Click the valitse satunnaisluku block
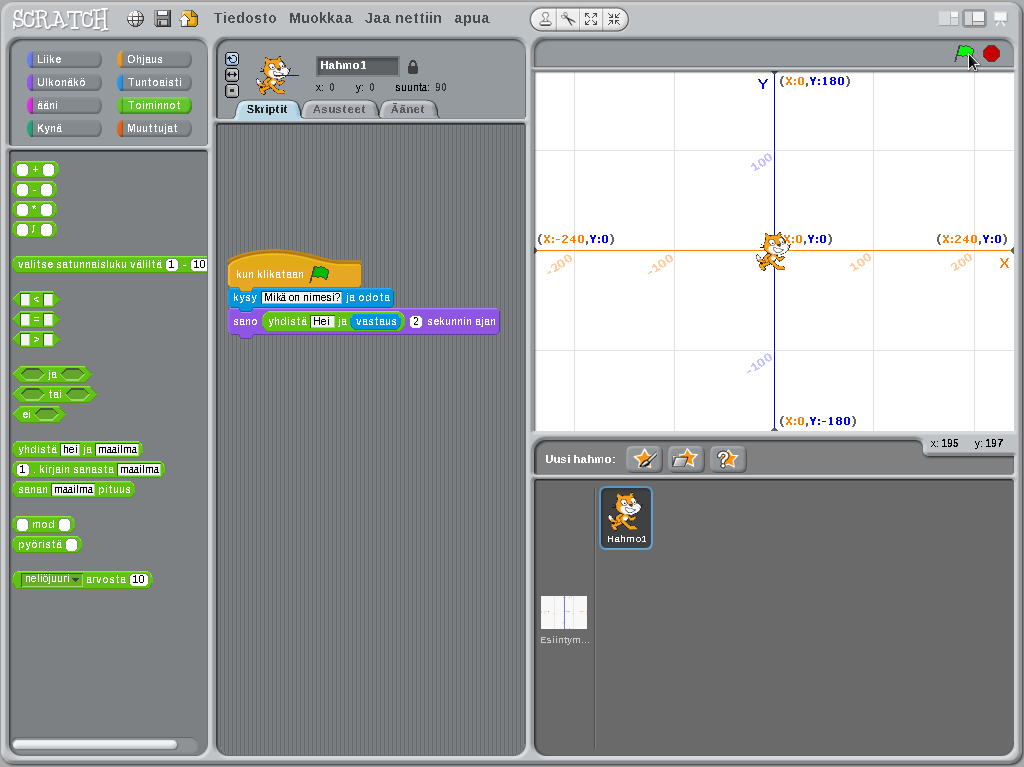 [110, 265]
